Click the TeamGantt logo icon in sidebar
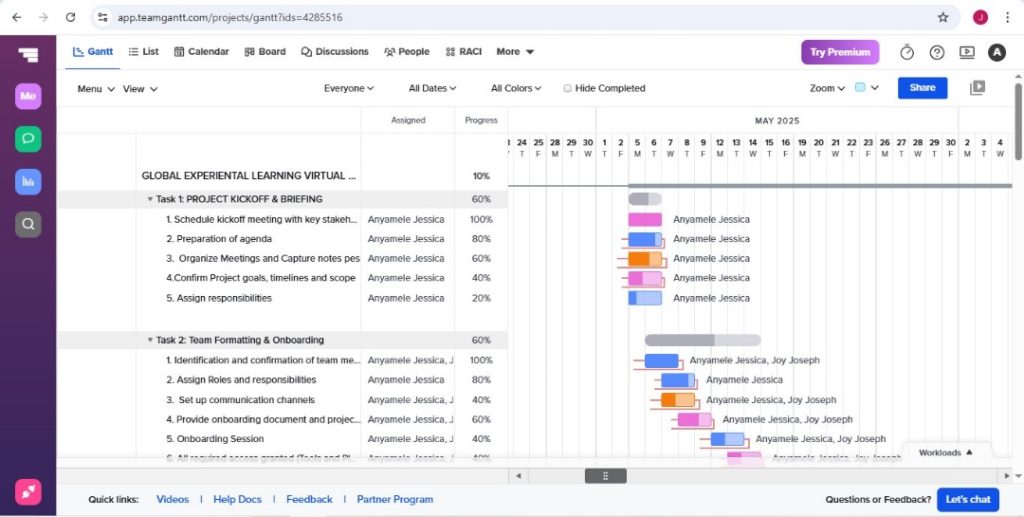The image size is (1024, 517). point(28,54)
